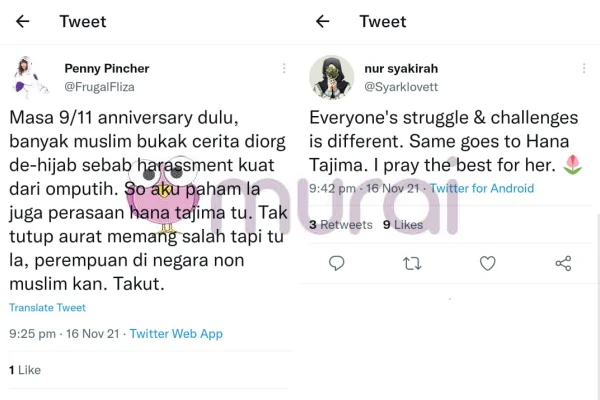Open Penny Pincher's profile picture
This screenshot has height=400, width=600.
[31, 77]
